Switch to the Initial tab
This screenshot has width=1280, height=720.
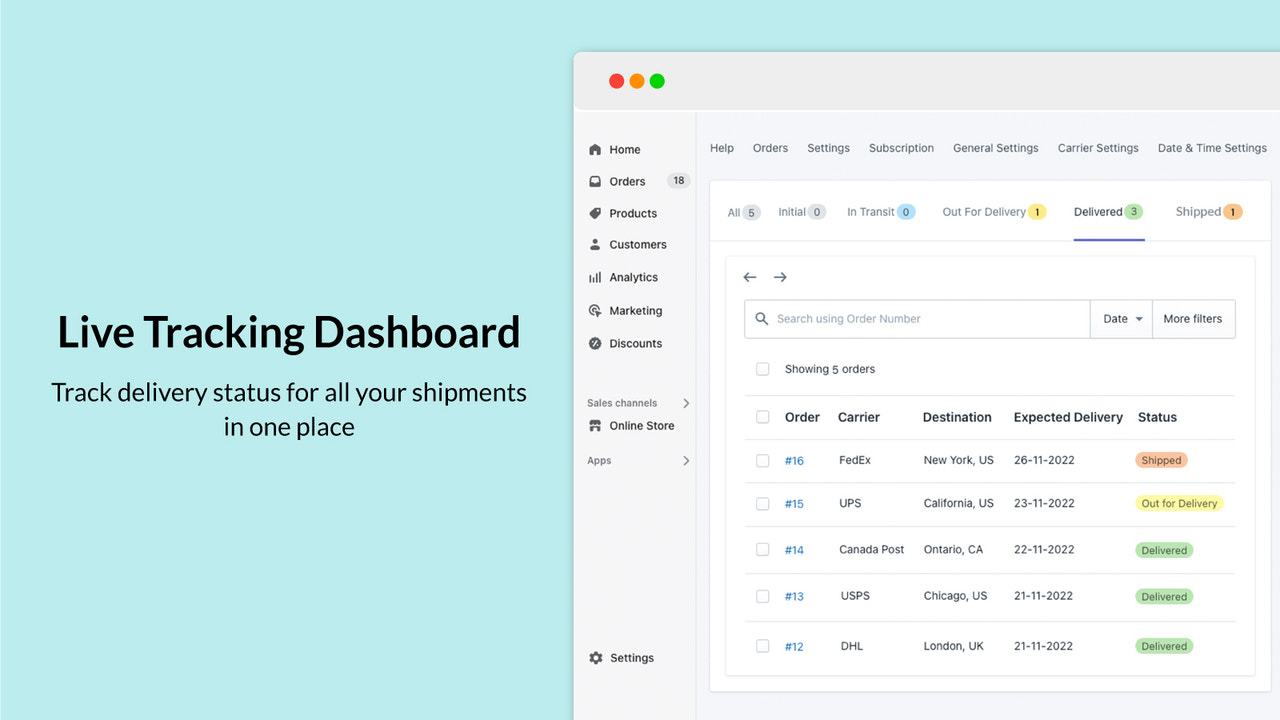pyautogui.click(x=802, y=212)
